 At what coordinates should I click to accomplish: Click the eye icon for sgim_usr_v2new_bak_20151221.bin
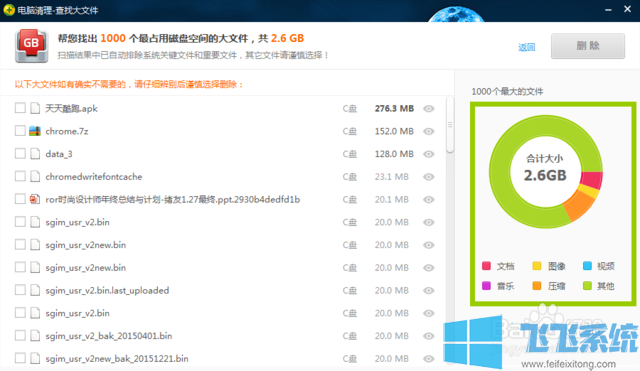click(x=428, y=359)
